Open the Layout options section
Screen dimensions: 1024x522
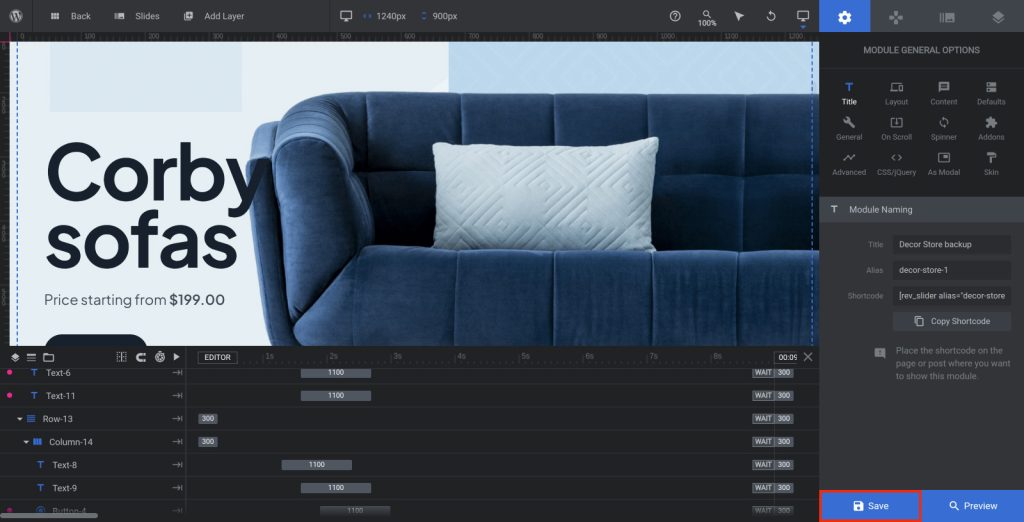(x=897, y=93)
